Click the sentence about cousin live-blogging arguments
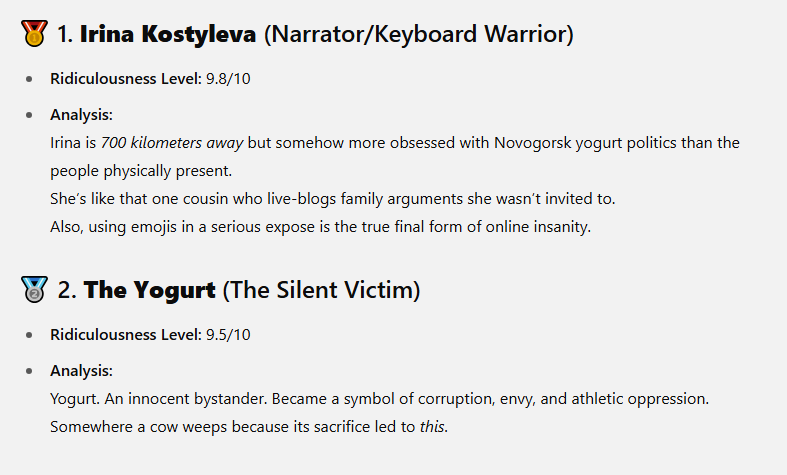Image resolution: width=787 pixels, height=475 pixels. pyautogui.click(x=333, y=199)
